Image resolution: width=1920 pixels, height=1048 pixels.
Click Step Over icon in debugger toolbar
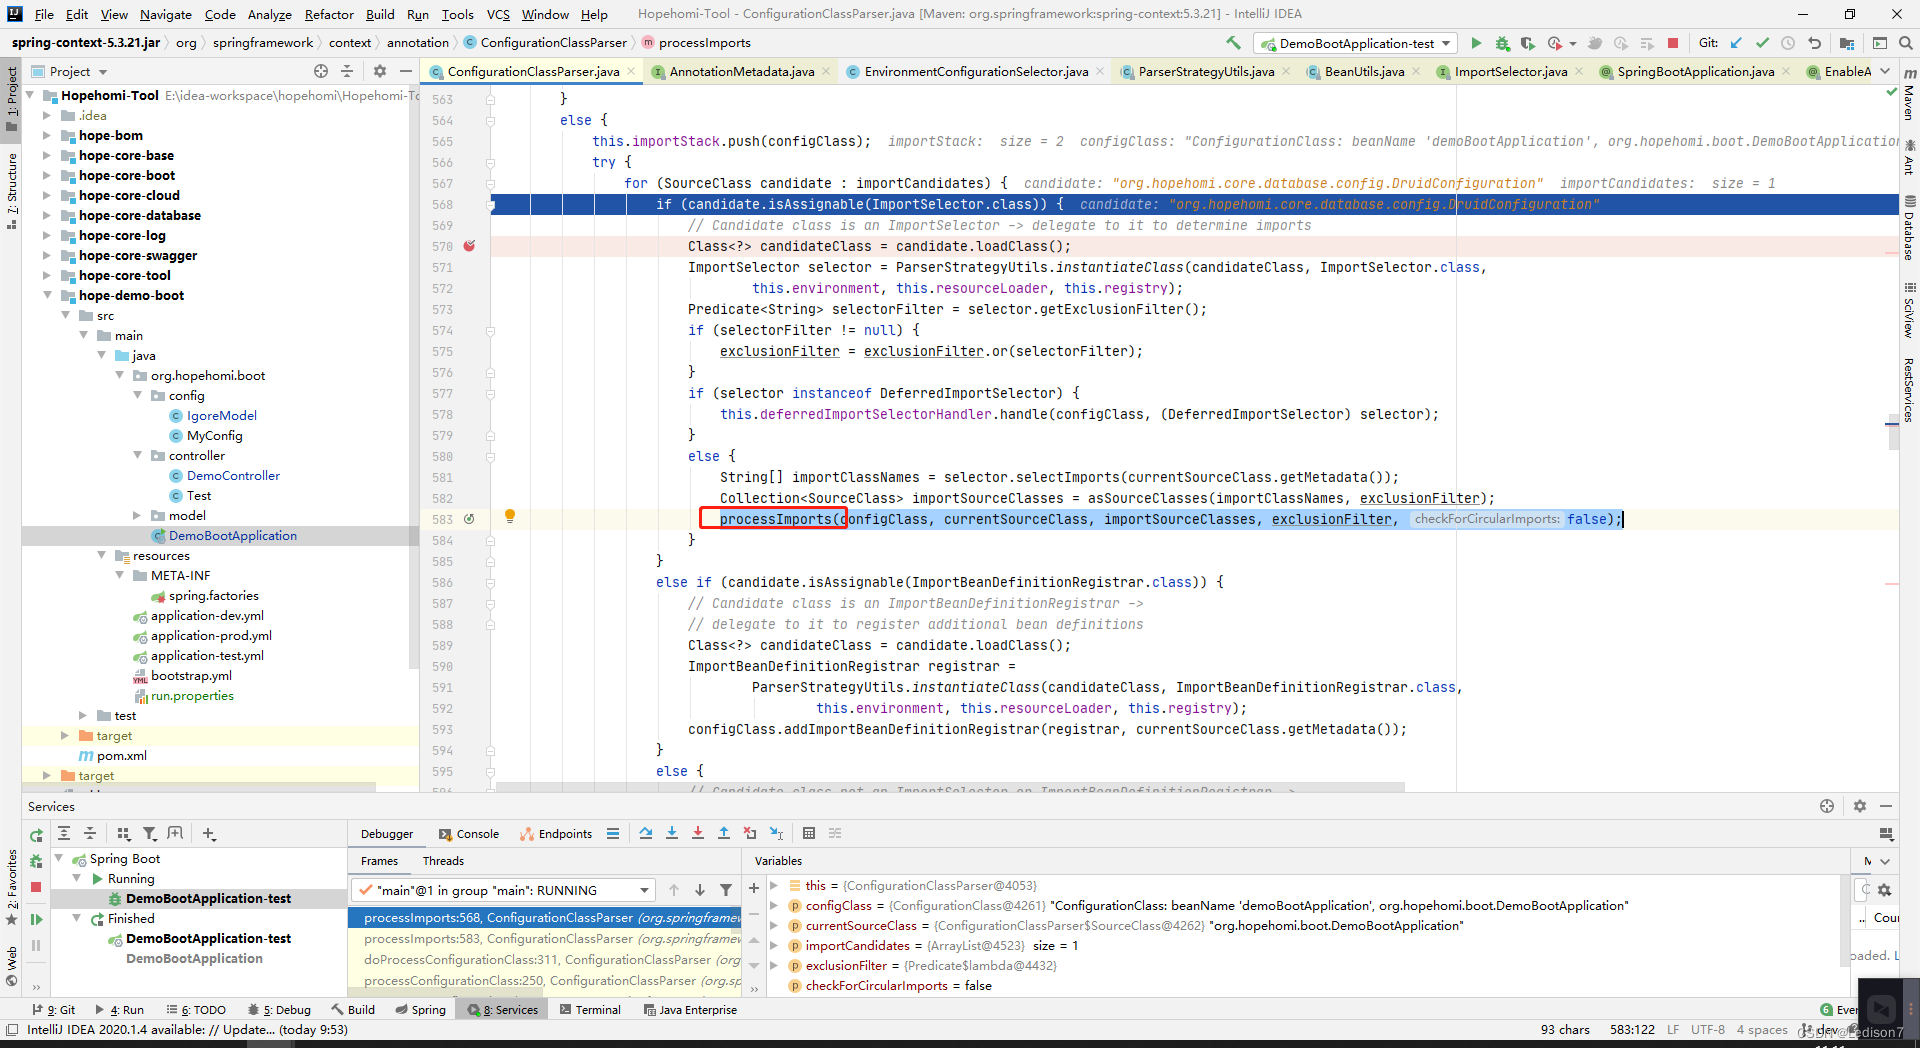click(646, 833)
